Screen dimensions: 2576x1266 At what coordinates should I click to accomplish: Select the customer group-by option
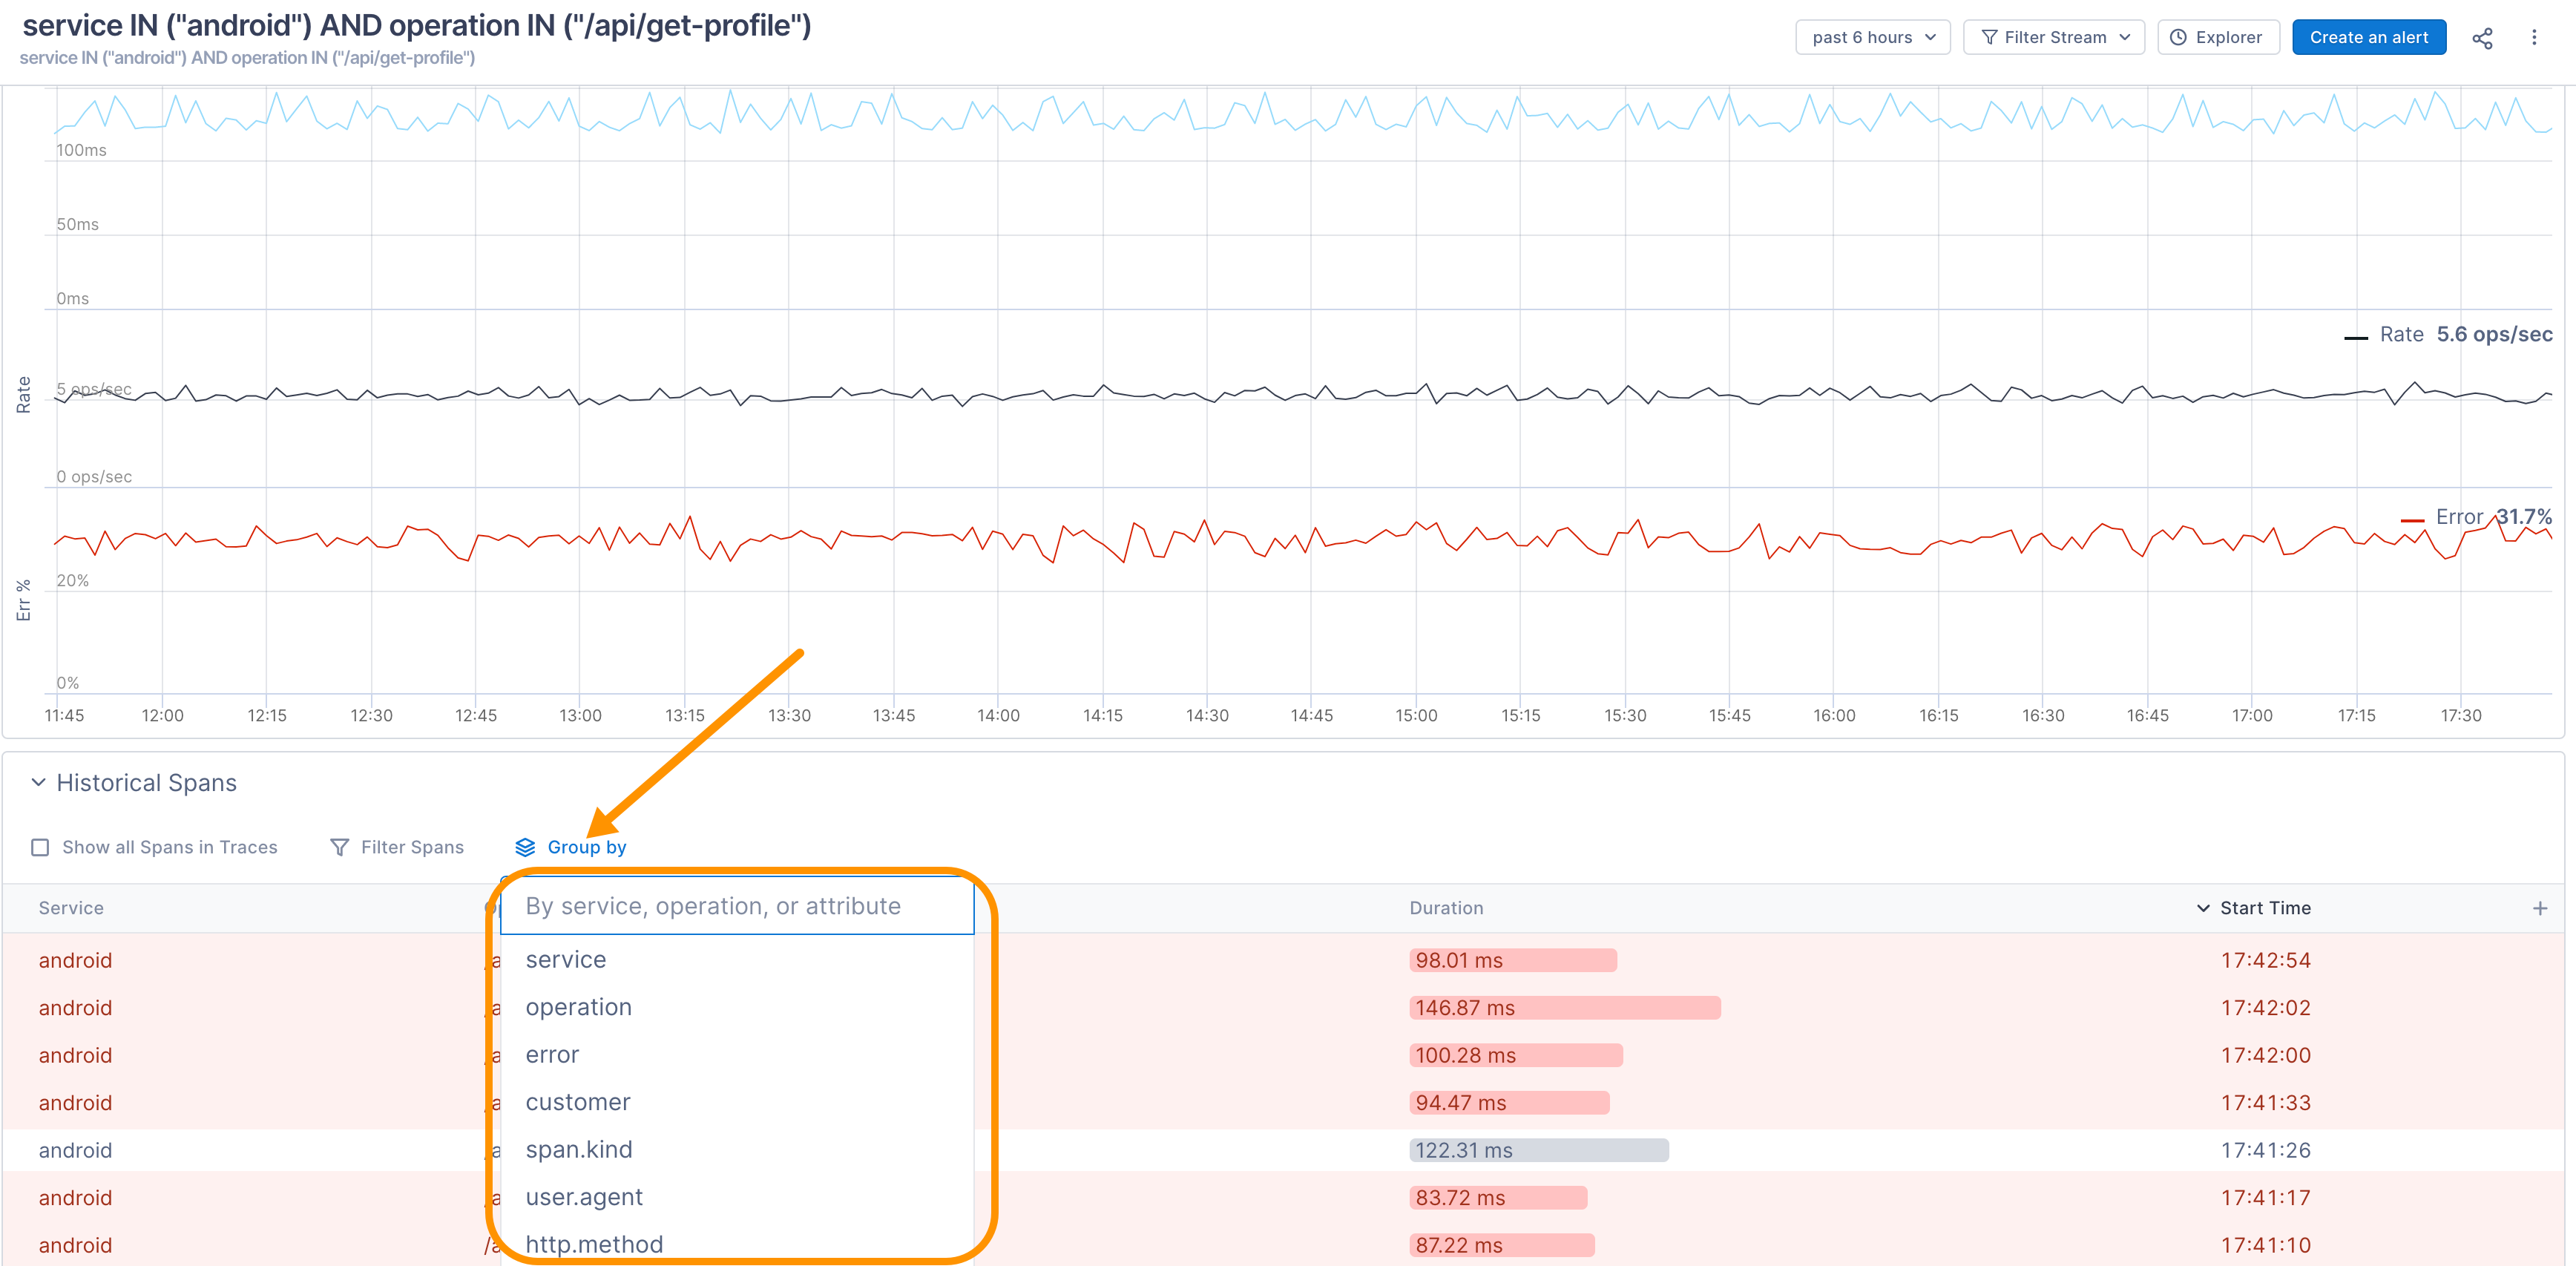pos(578,1102)
